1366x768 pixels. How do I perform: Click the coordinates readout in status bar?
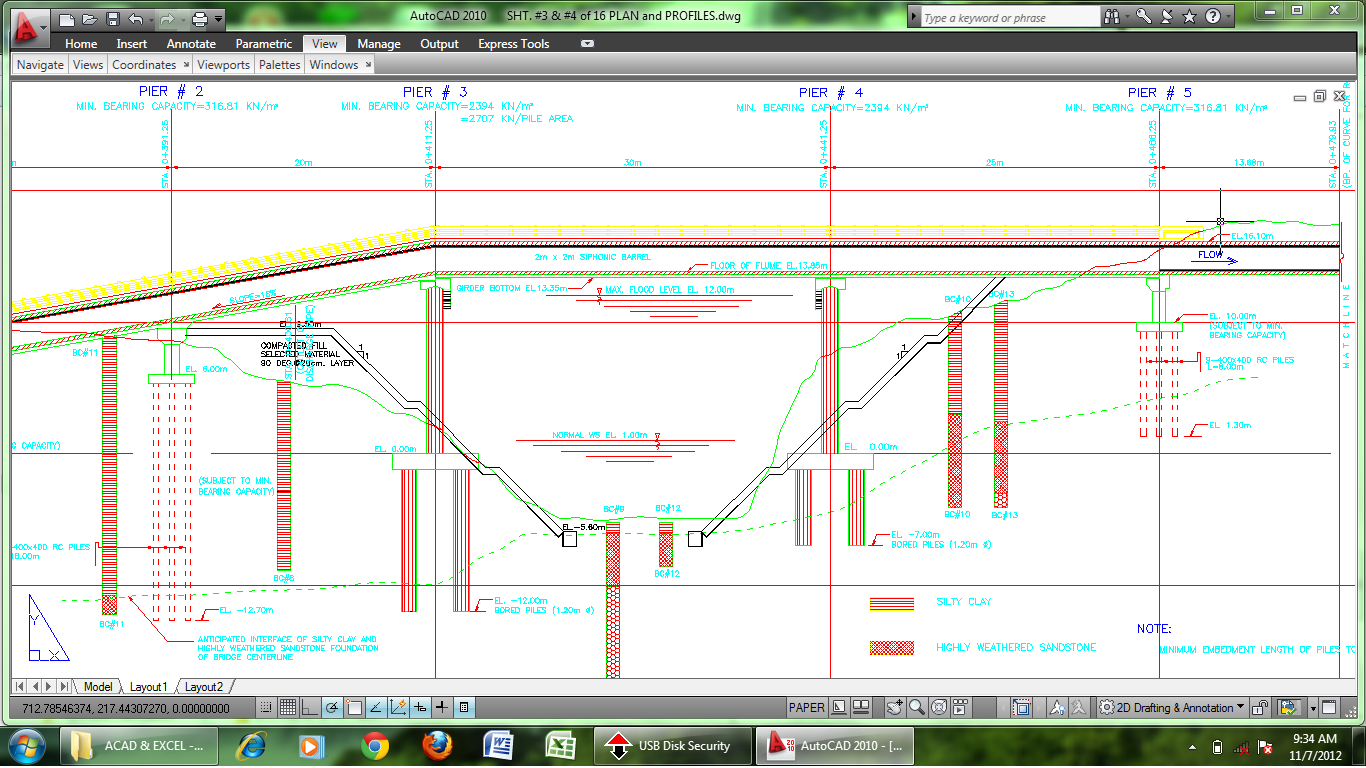click(126, 708)
